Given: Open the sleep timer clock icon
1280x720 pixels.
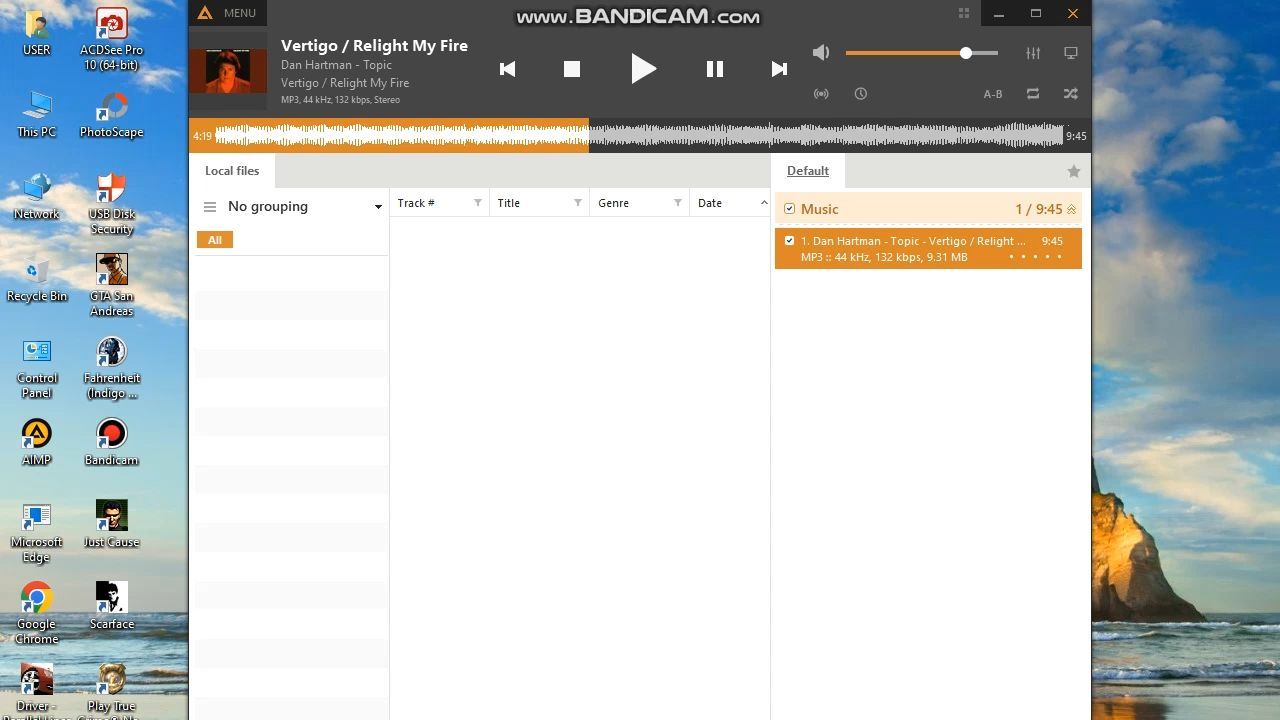Looking at the screenshot, I should (x=860, y=94).
